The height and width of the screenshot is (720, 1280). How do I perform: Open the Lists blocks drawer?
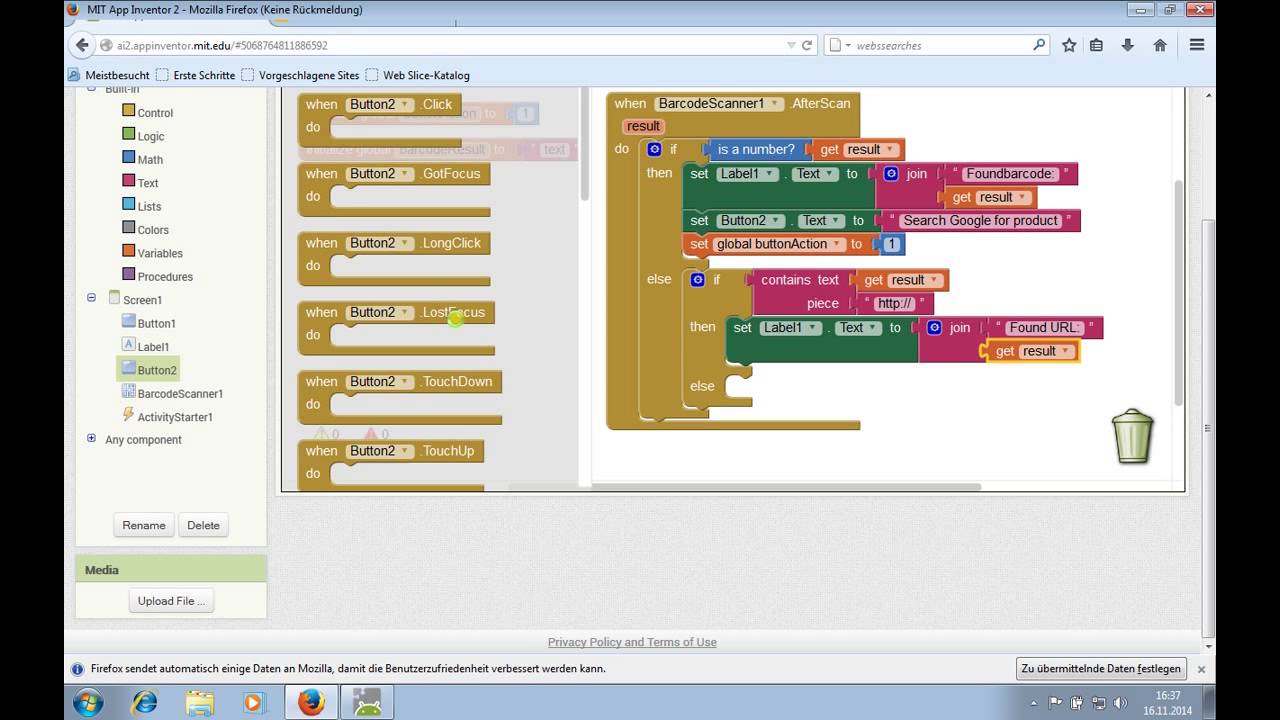pyautogui.click(x=141, y=206)
